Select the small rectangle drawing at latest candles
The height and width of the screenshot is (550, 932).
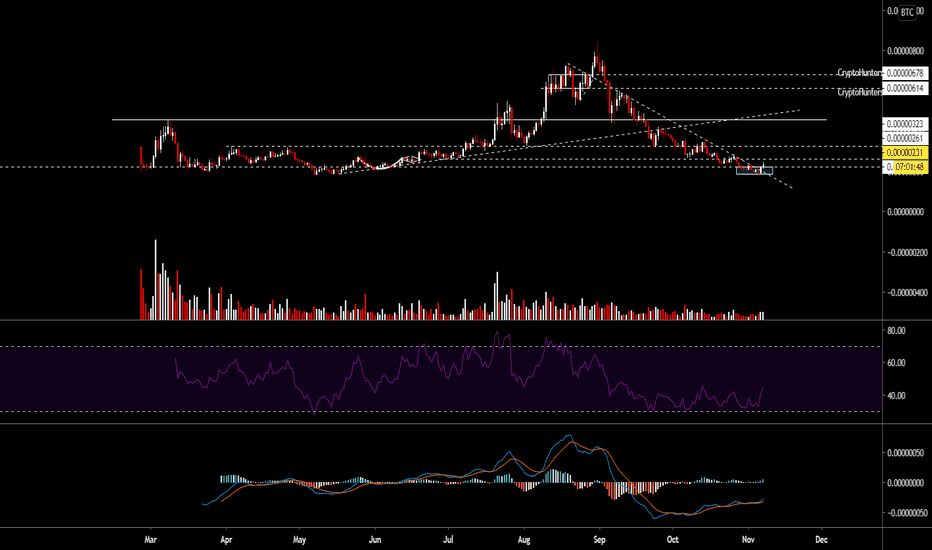[x=754, y=171]
